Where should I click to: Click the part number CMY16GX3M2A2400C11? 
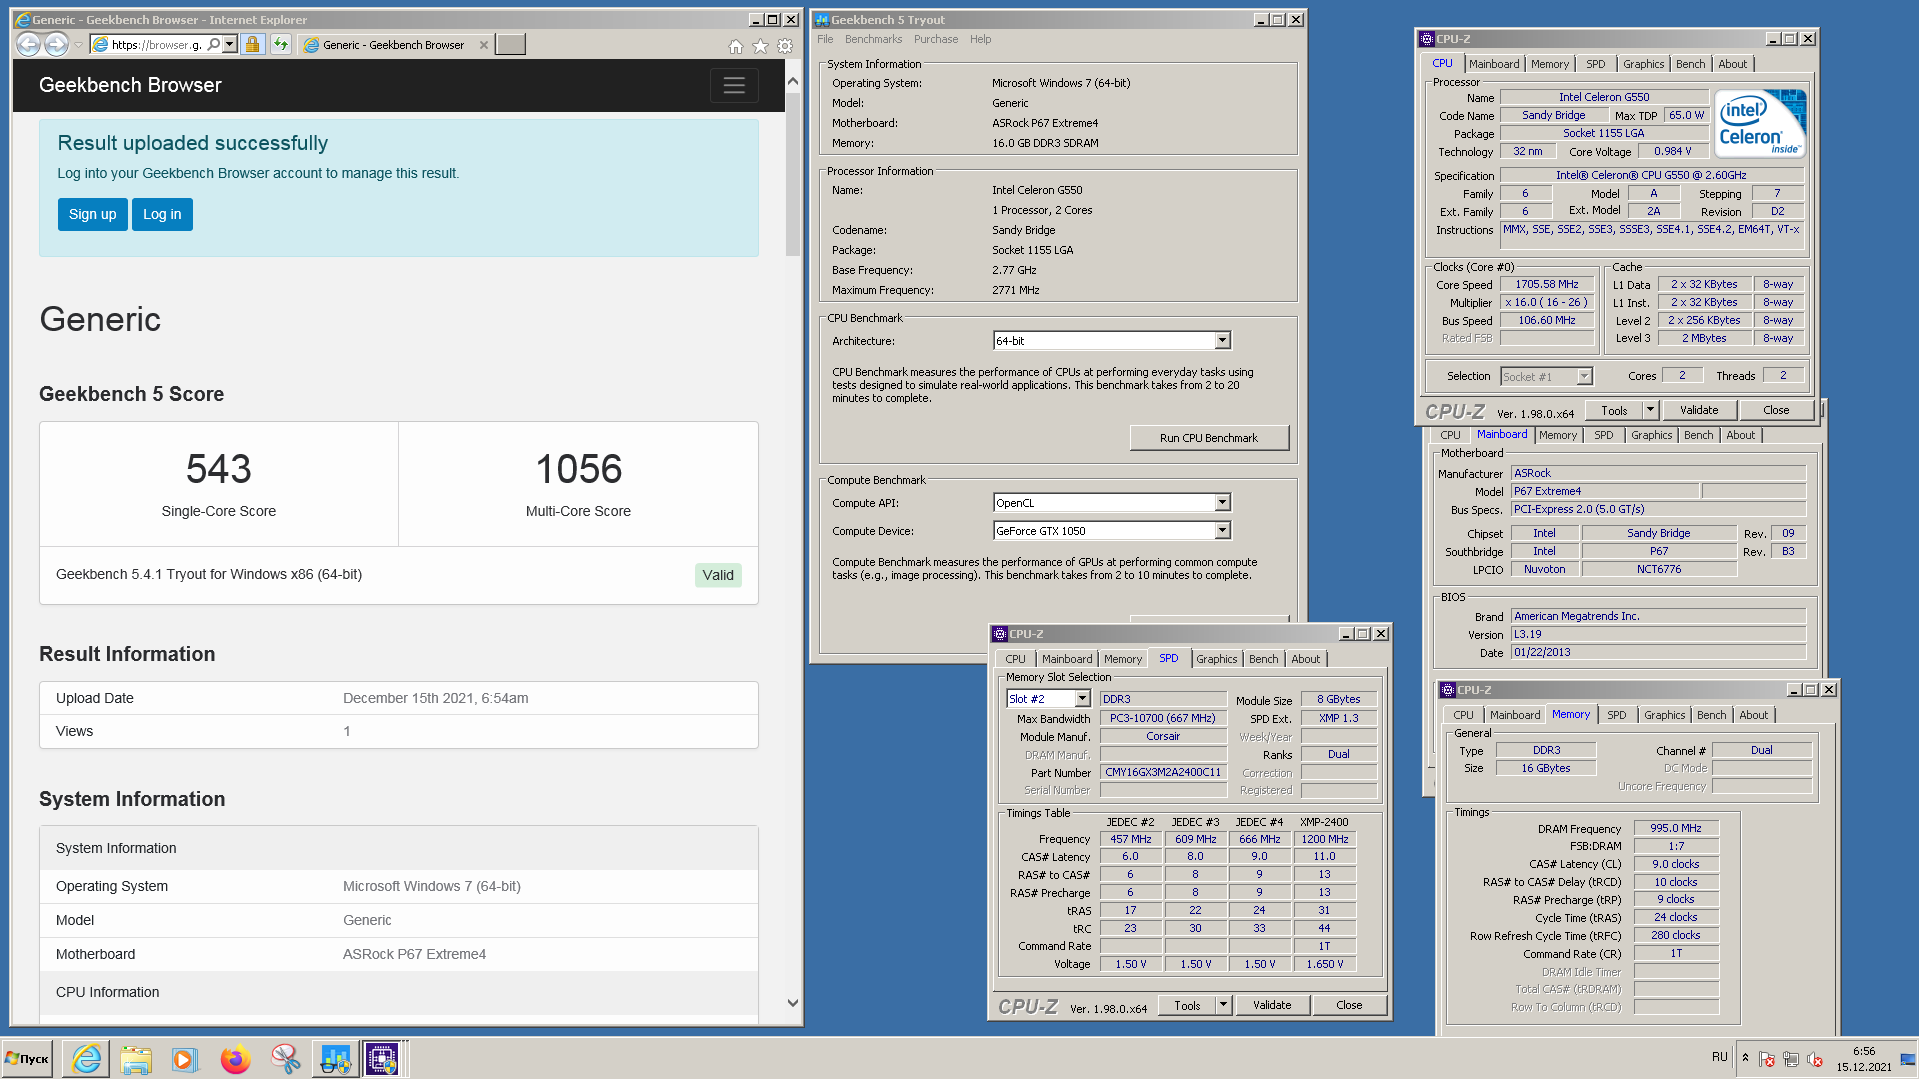click(x=1163, y=772)
